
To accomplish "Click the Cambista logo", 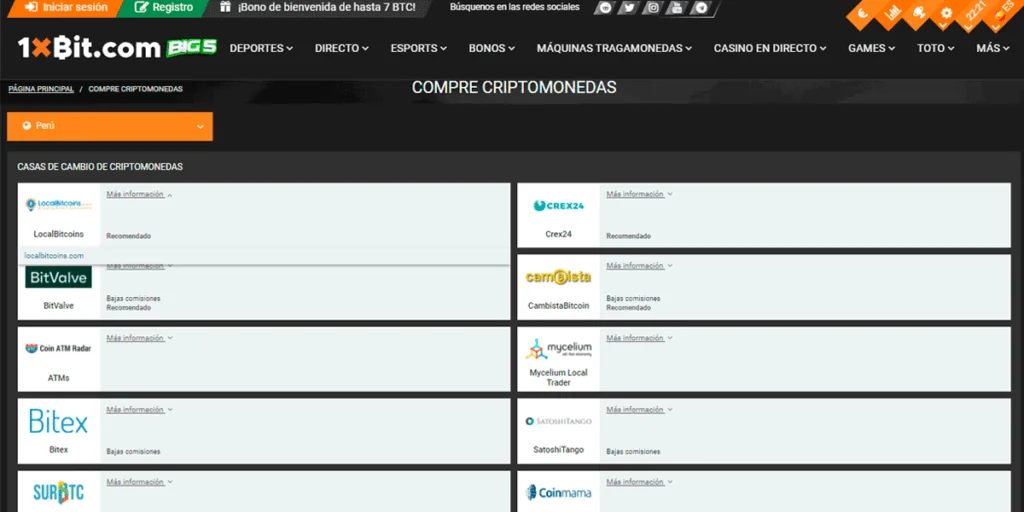I will [558, 277].
